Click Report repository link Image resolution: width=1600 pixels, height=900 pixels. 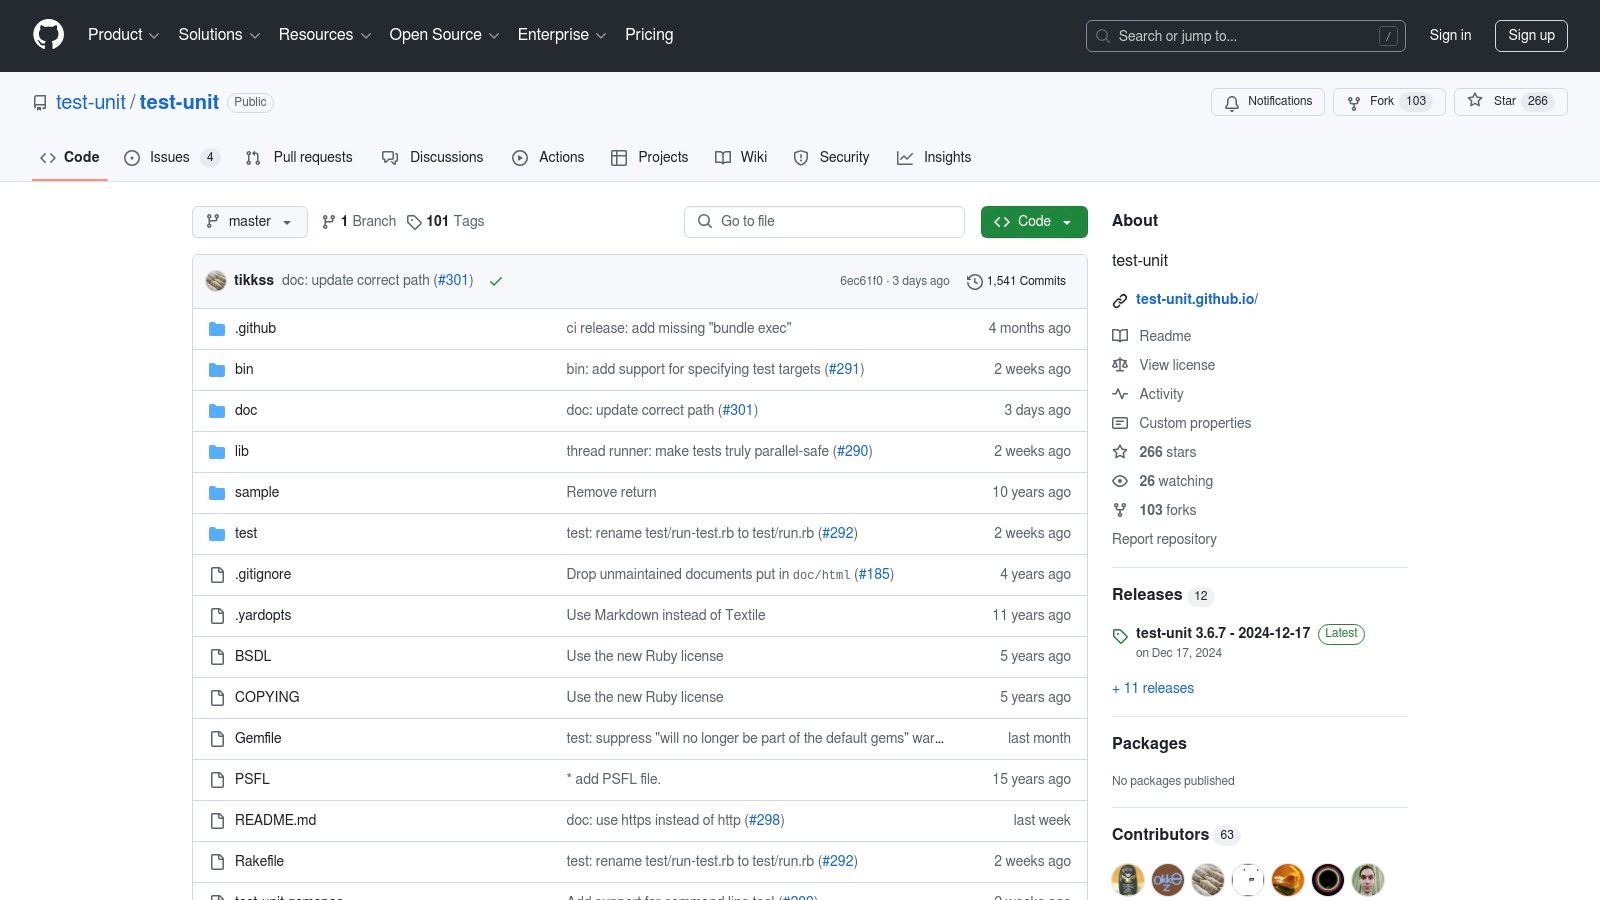pos(1164,540)
